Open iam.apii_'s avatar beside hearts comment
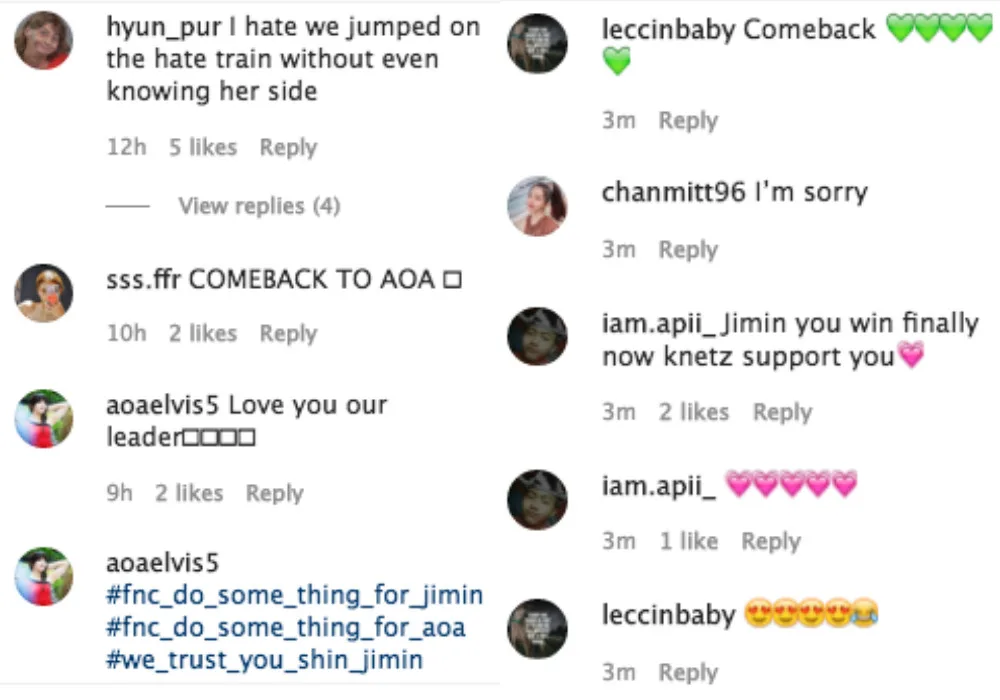 point(537,500)
